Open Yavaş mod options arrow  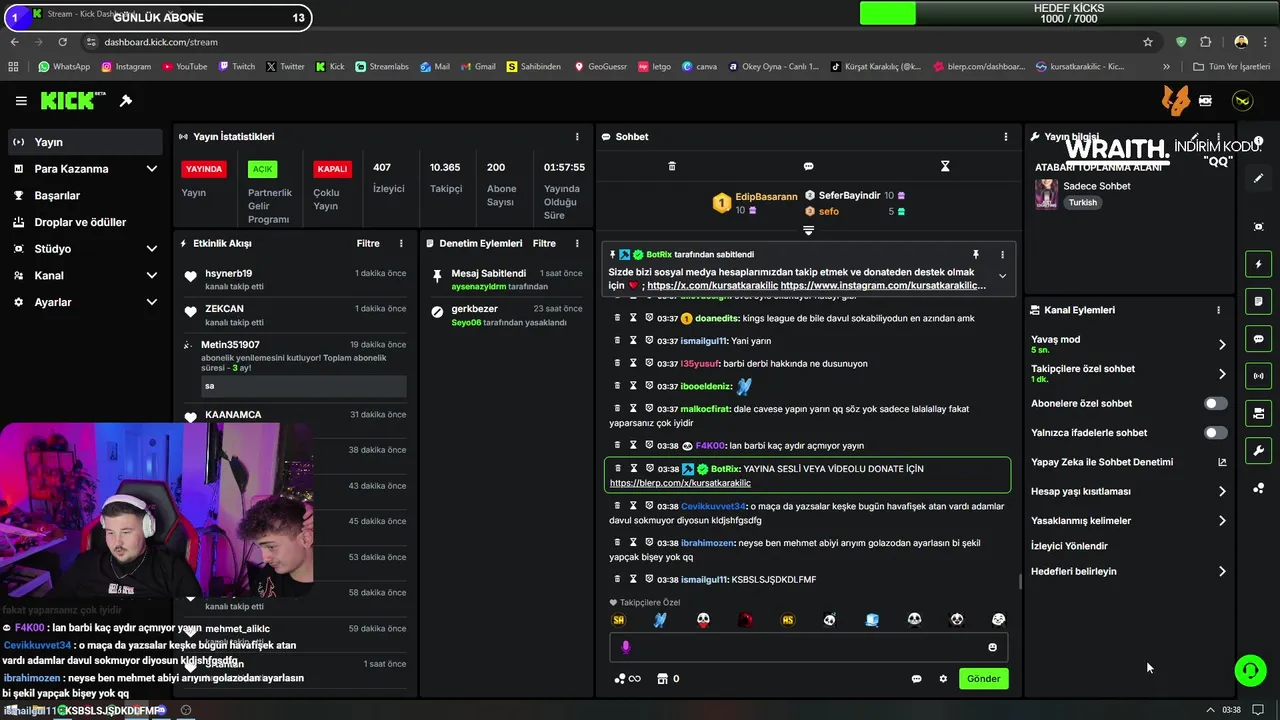[1222, 344]
